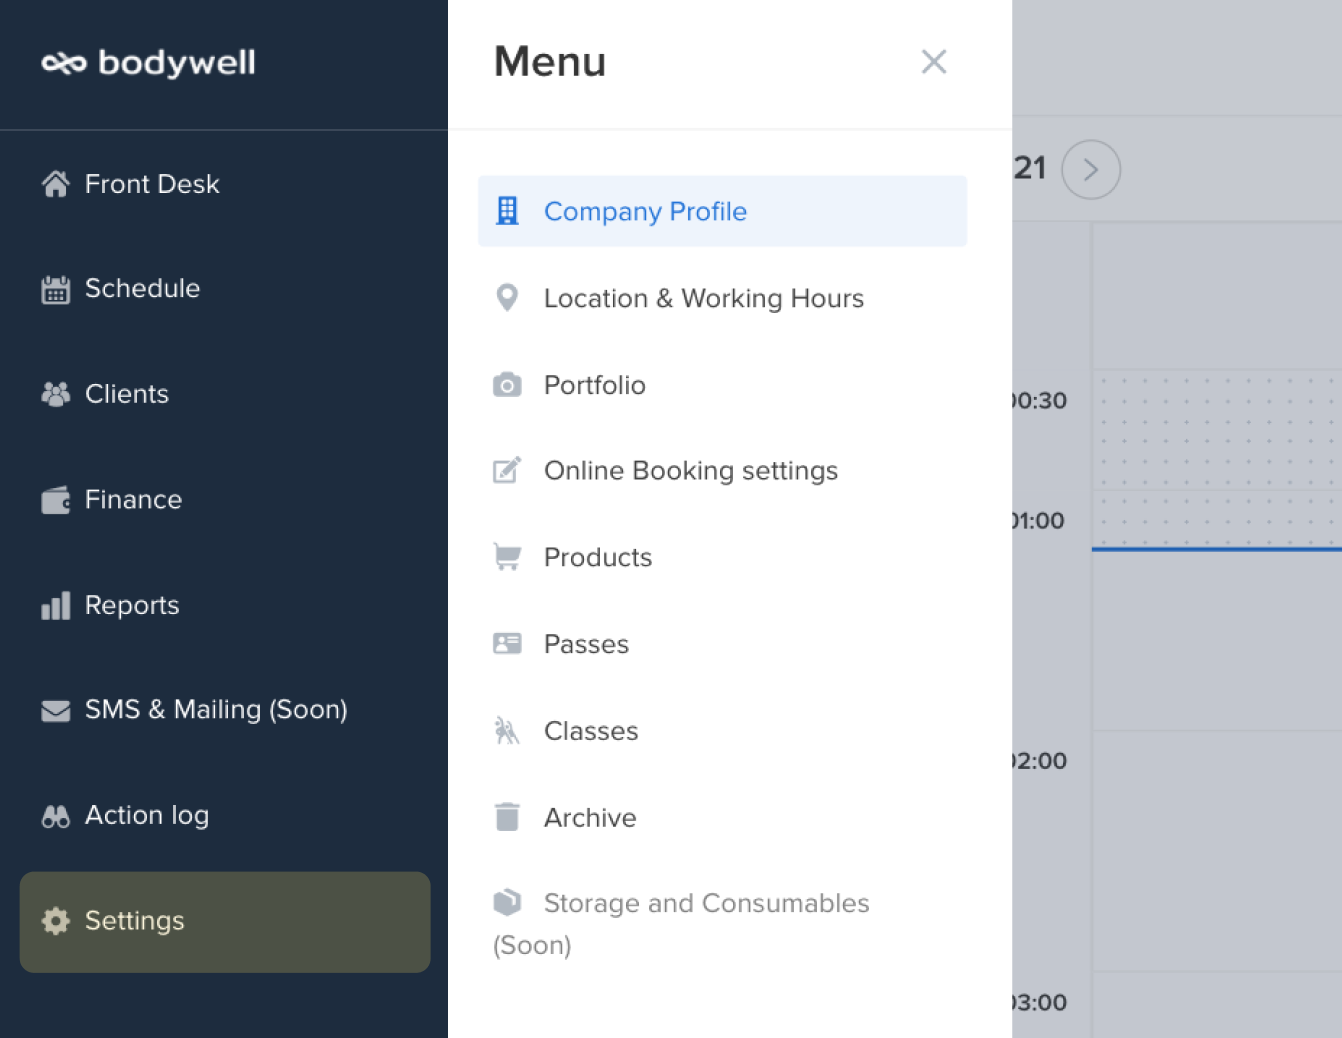Click the Products shopping cart icon
Screen dimensions: 1342x1038
pos(507,557)
